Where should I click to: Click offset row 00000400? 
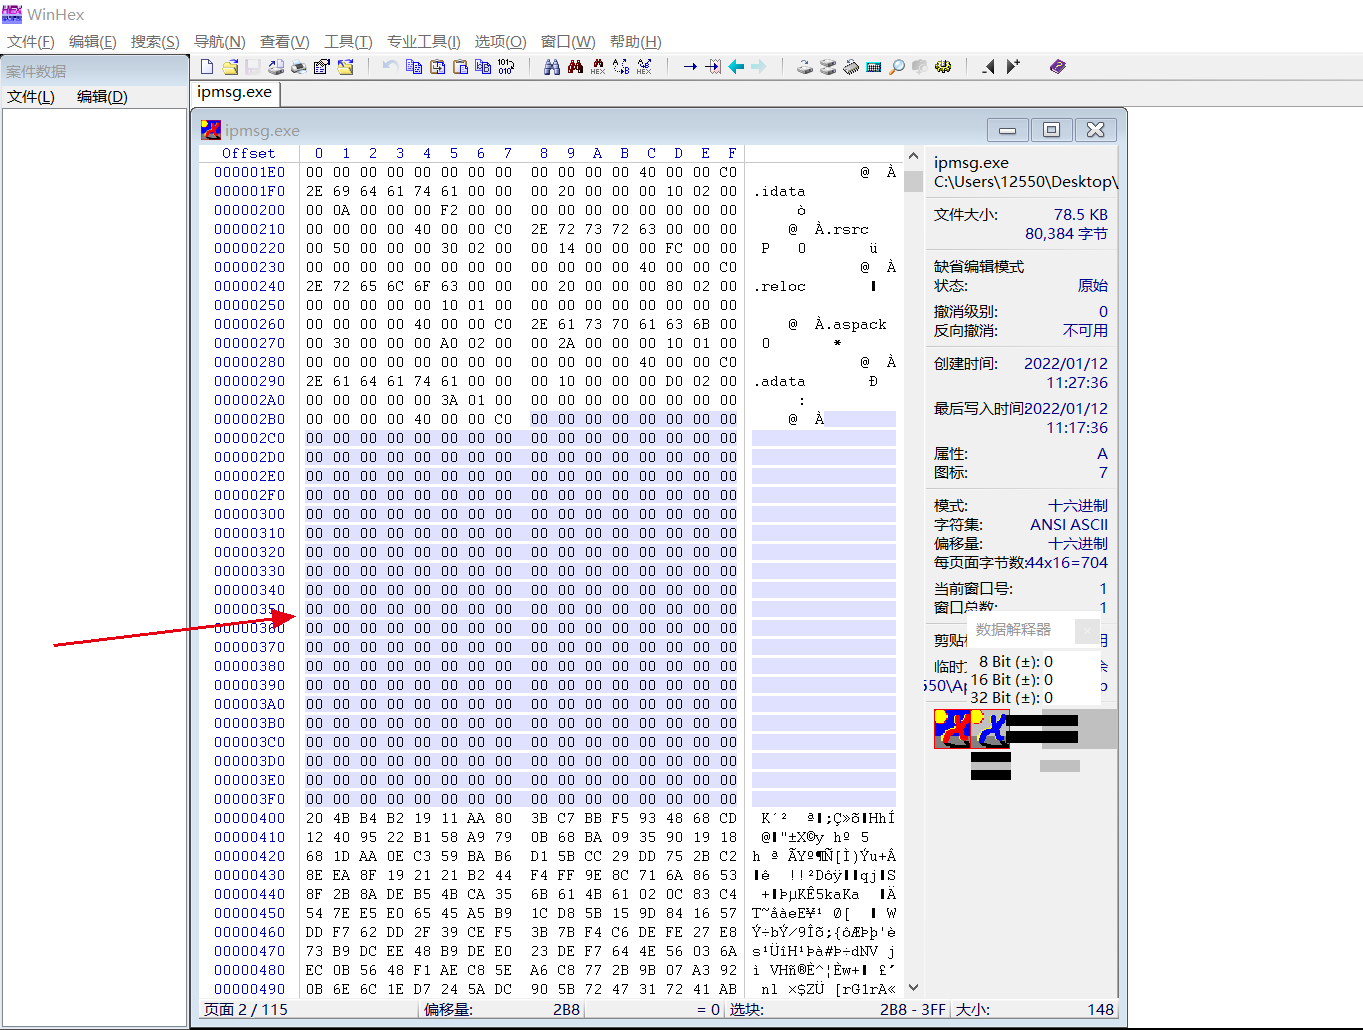249,818
